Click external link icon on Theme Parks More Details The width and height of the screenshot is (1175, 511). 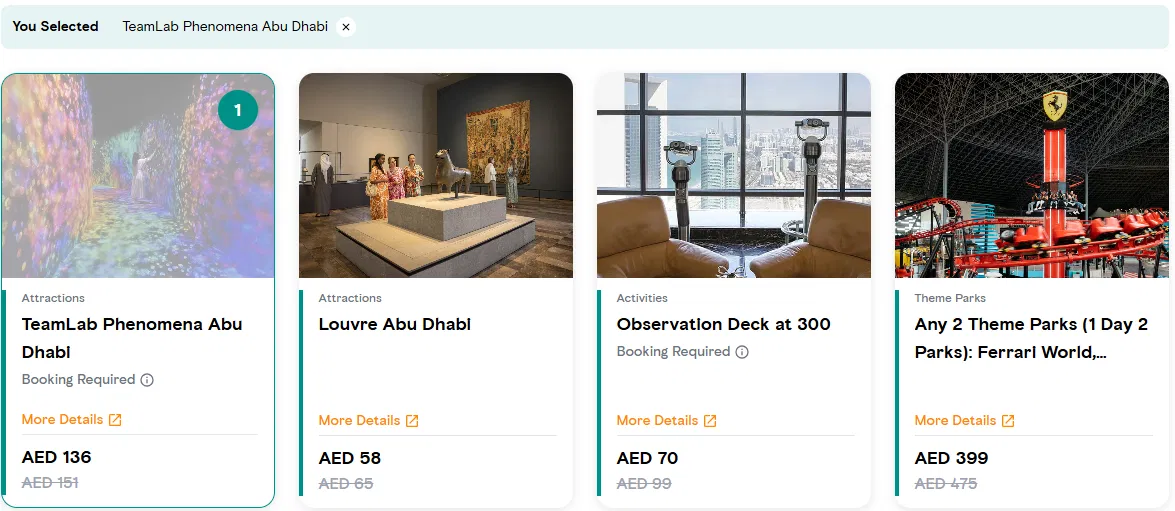click(x=1008, y=421)
